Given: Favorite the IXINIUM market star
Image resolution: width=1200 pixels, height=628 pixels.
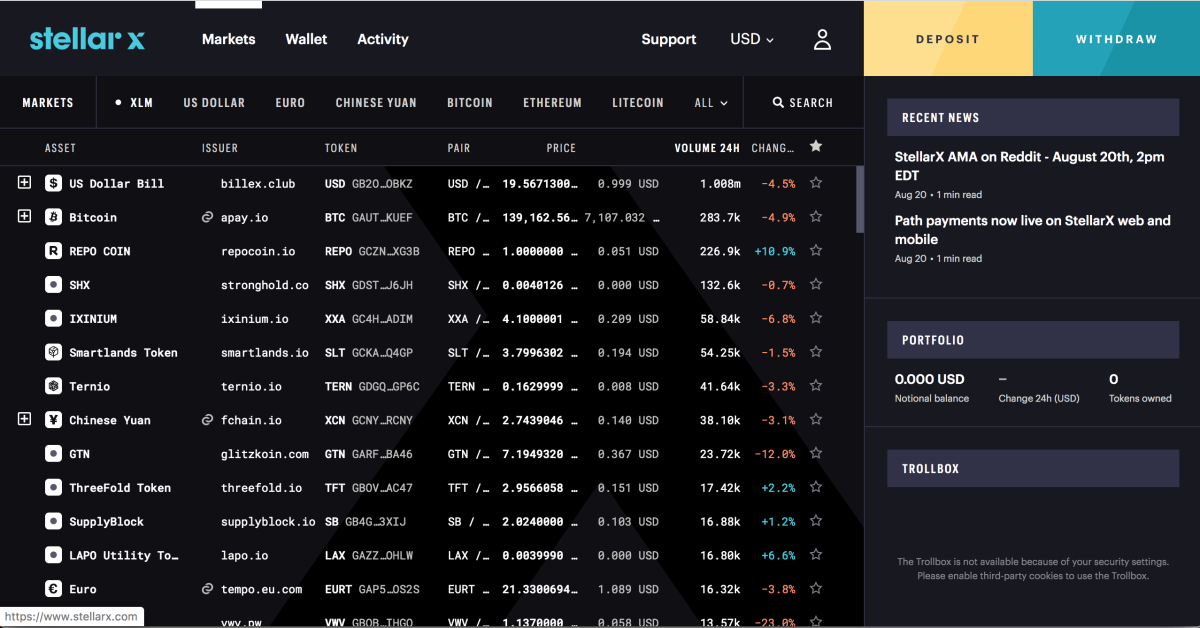Looking at the screenshot, I should click(x=816, y=319).
